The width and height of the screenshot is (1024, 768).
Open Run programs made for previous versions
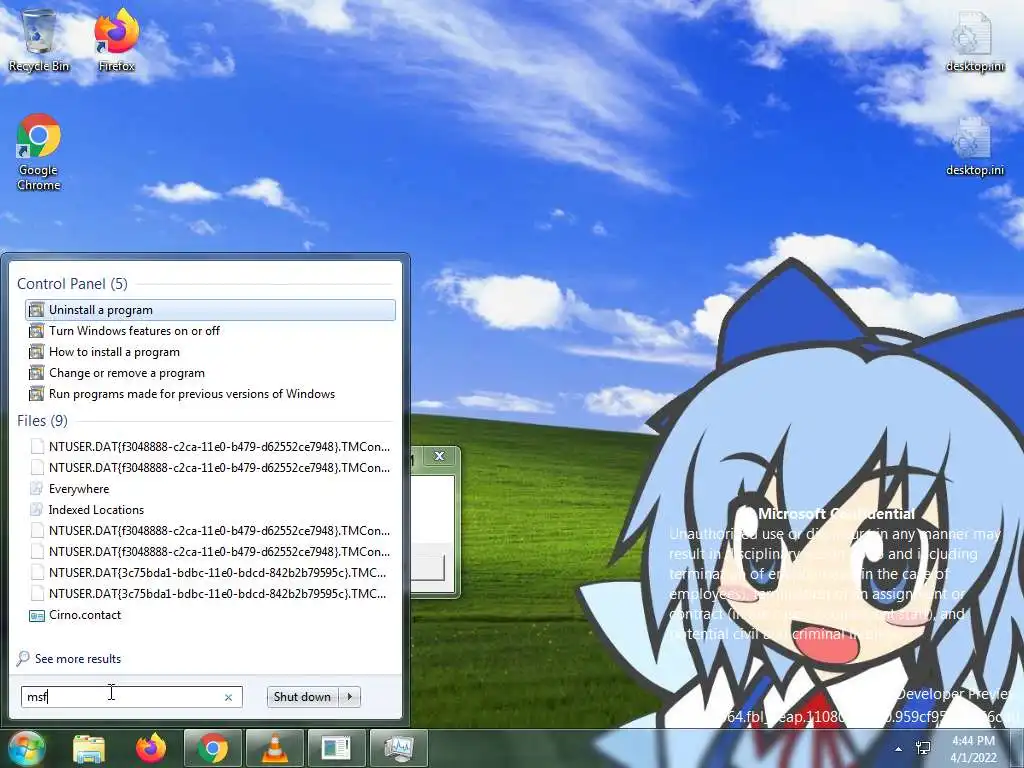tap(210, 394)
